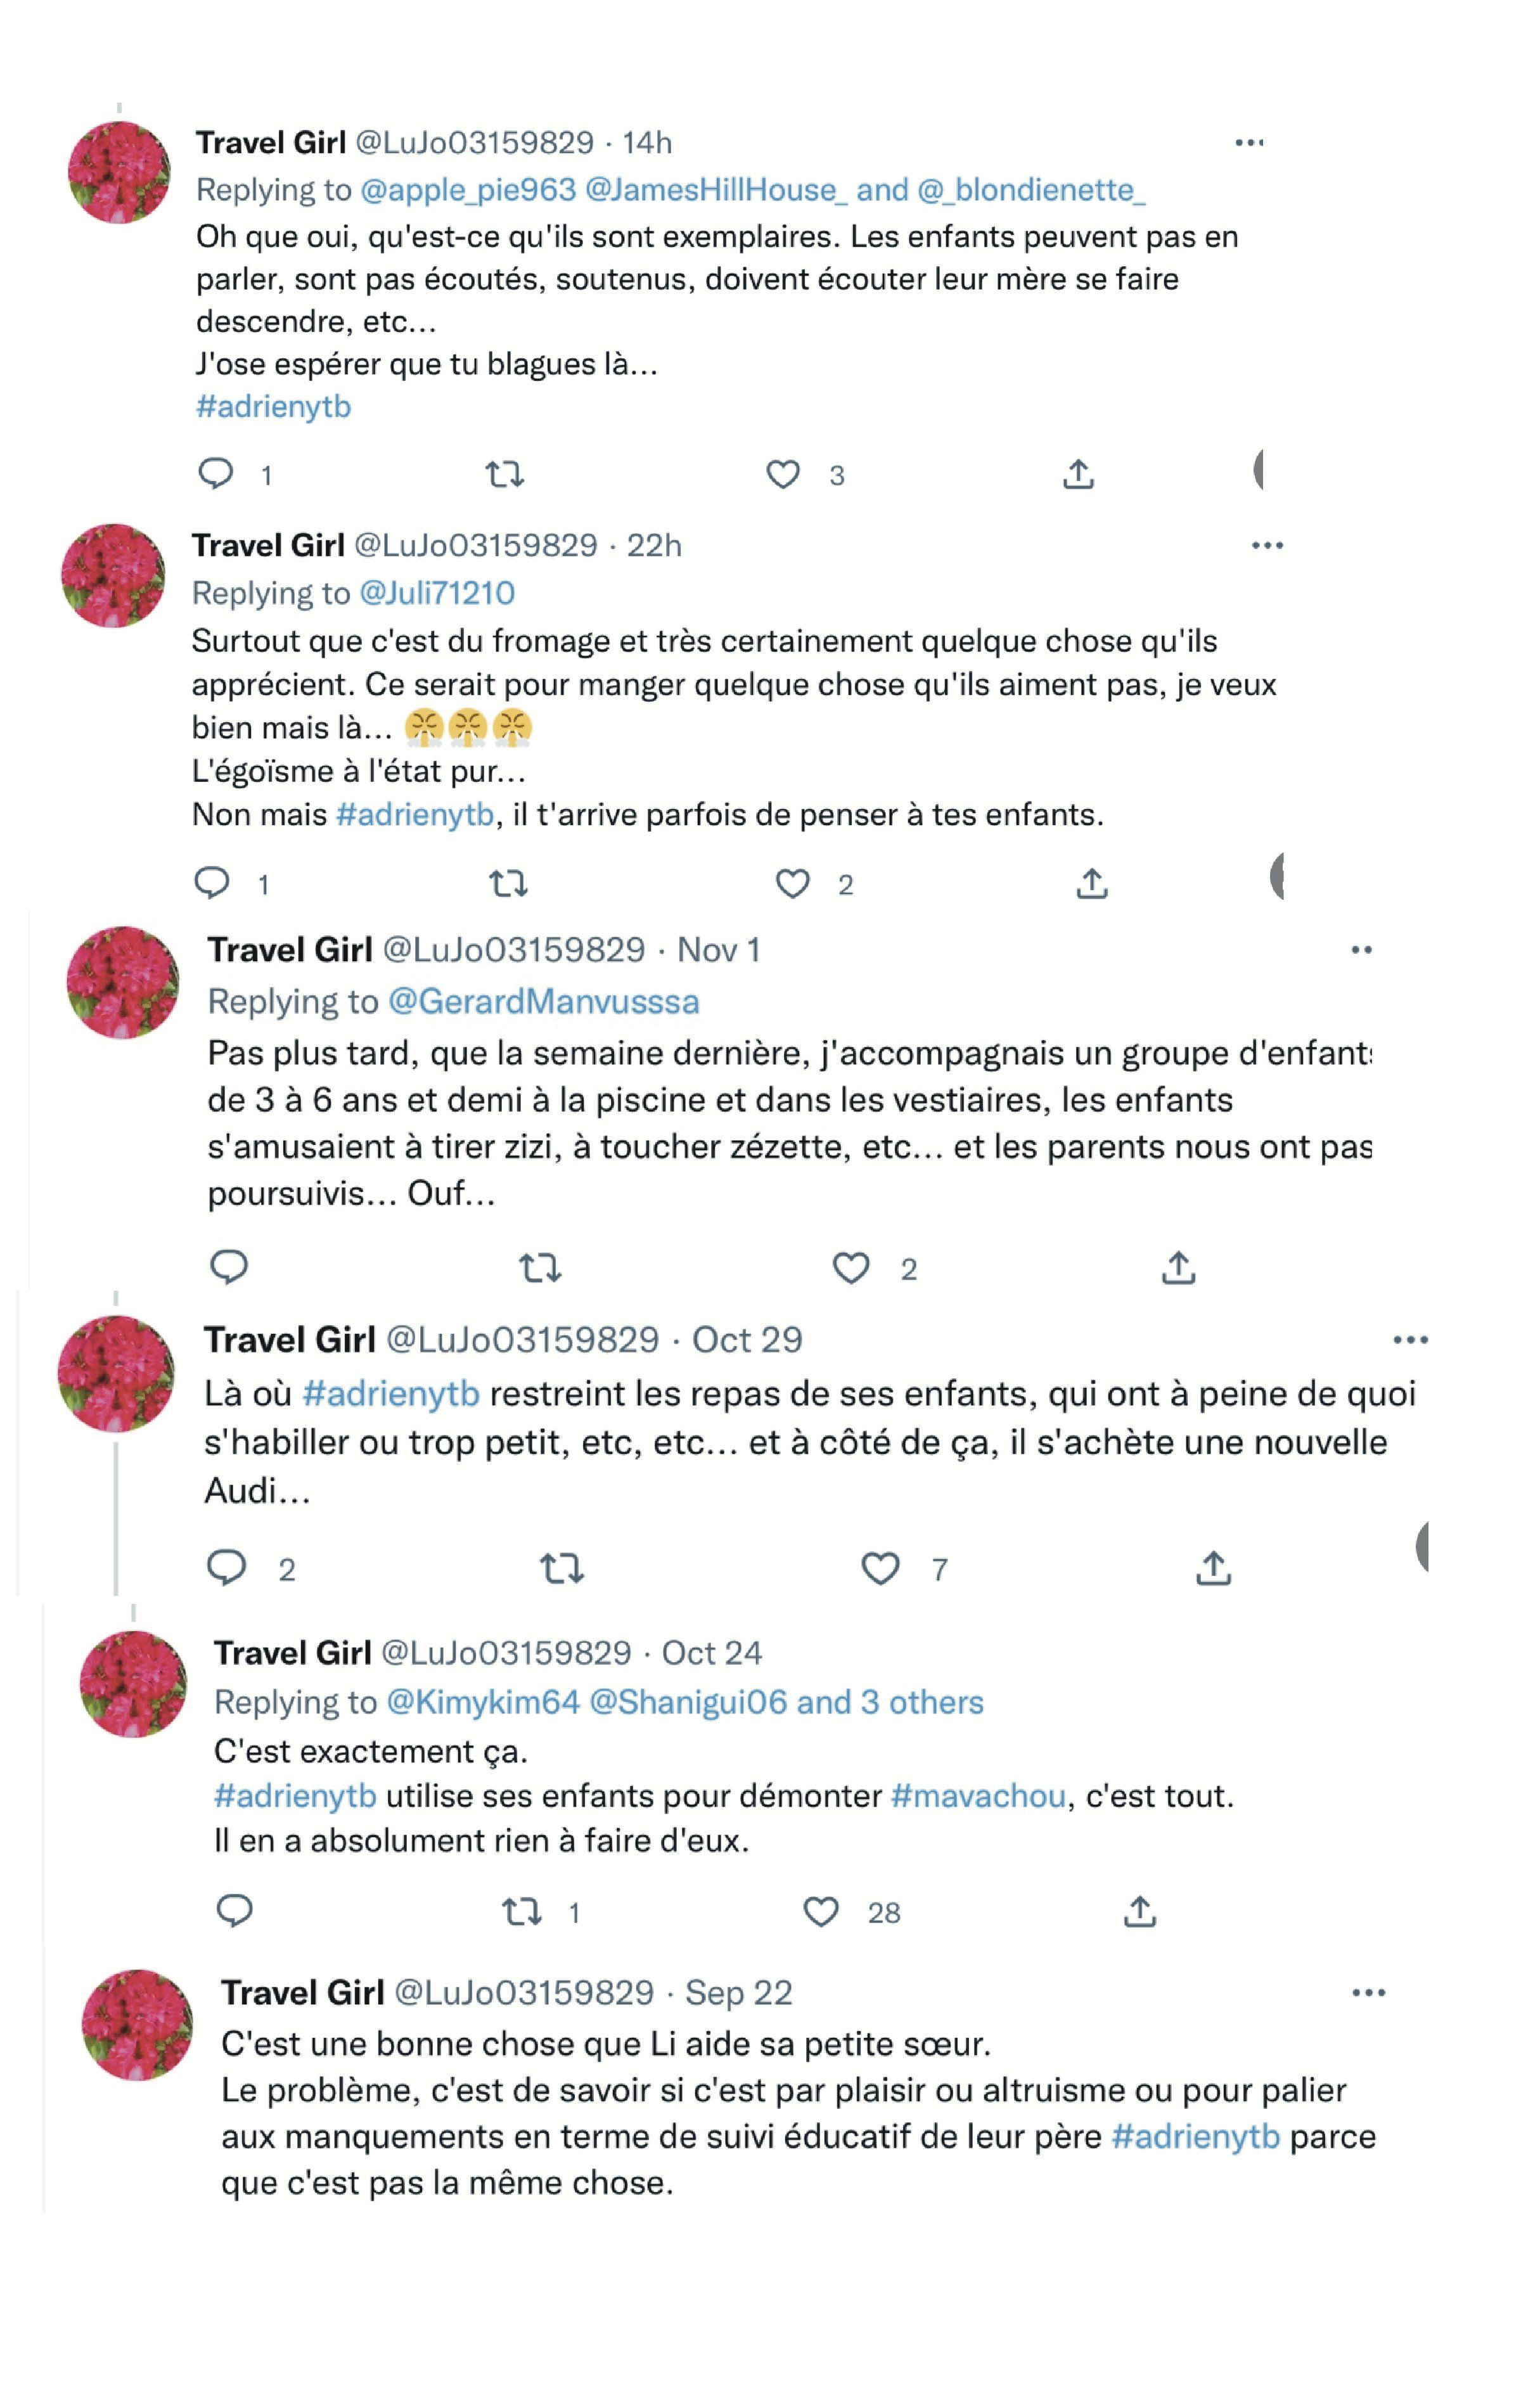Open the #mavachou hashtag
This screenshot has height=2408, width=1521.
coord(978,1796)
